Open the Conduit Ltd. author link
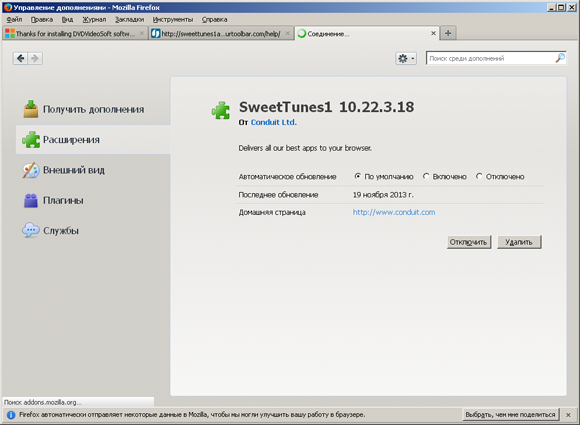The width and height of the screenshot is (580, 425). (274, 122)
